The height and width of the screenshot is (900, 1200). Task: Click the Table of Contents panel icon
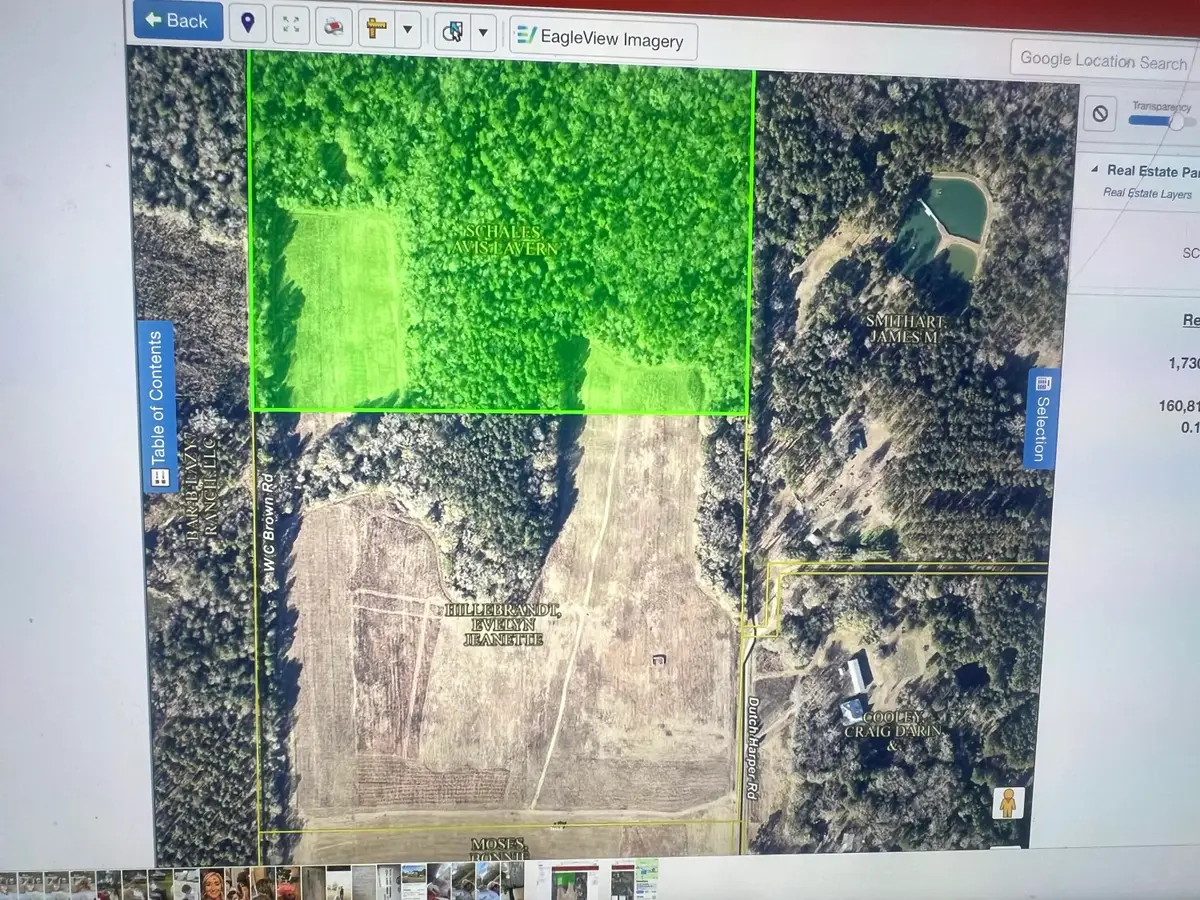coord(159,477)
